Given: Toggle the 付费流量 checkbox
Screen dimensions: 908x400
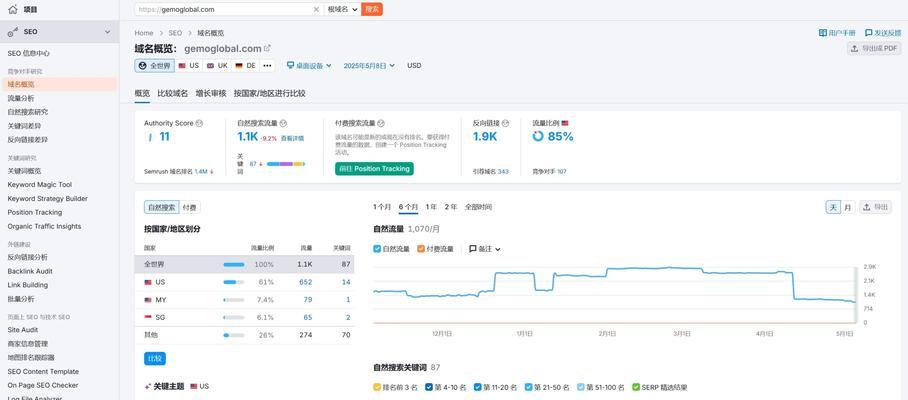Looking at the screenshot, I should pos(421,249).
